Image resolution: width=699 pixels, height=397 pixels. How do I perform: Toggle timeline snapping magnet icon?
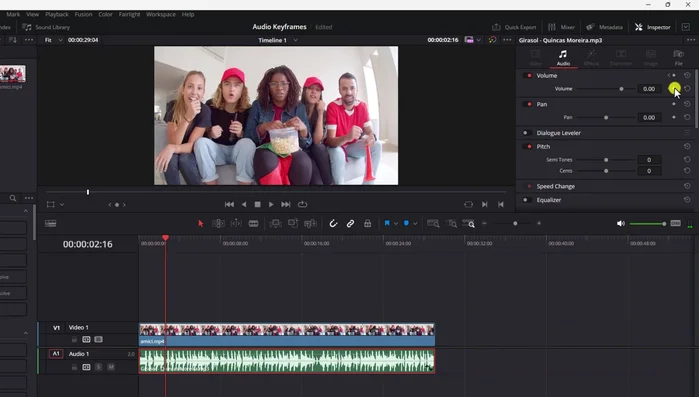333,224
